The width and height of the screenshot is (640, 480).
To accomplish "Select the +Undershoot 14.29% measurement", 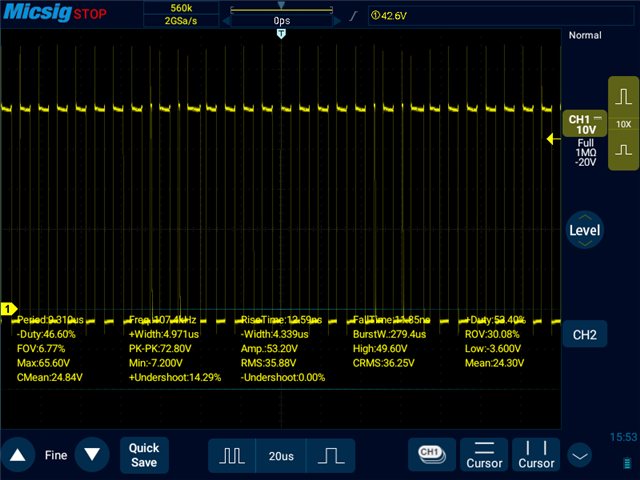I will pyautogui.click(x=175, y=377).
